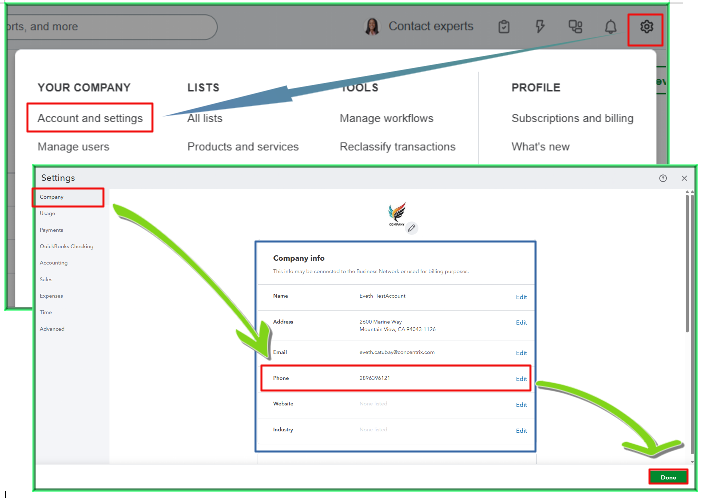Select the QuickBooks Checking tab
This screenshot has width=701, height=498.
(66, 246)
